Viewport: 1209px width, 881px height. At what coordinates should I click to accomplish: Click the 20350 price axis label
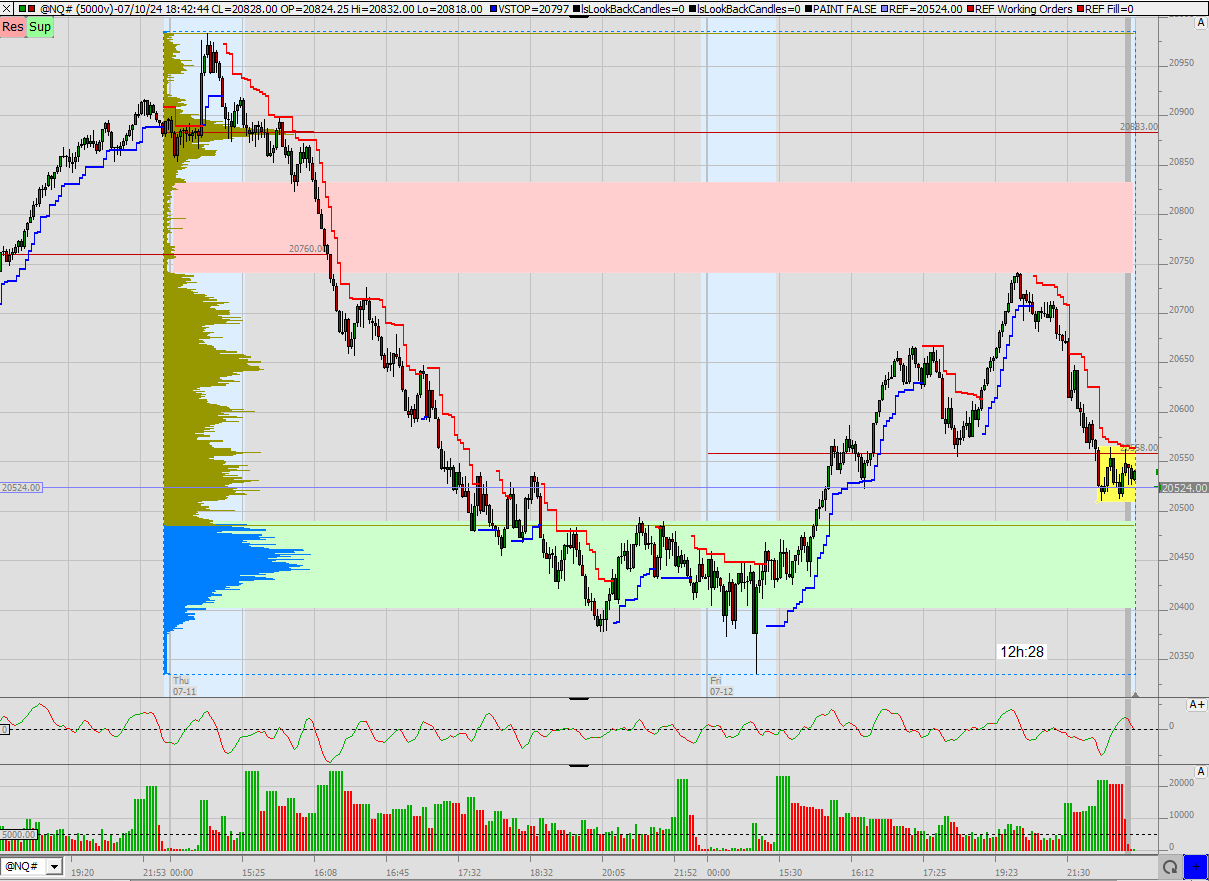(1181, 656)
